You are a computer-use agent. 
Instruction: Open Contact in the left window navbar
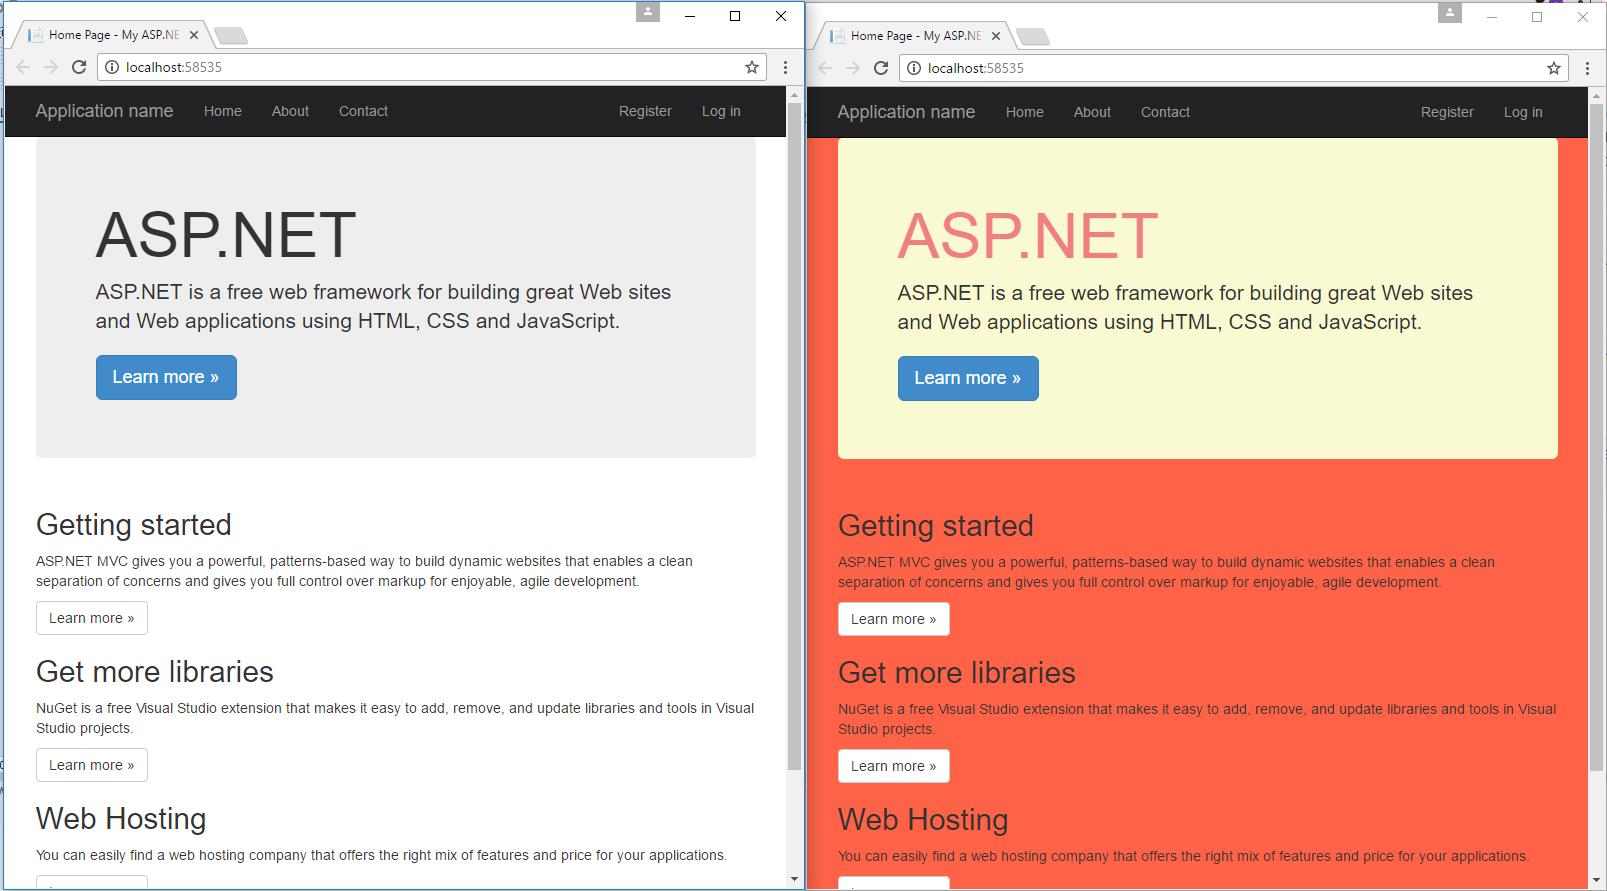363,111
